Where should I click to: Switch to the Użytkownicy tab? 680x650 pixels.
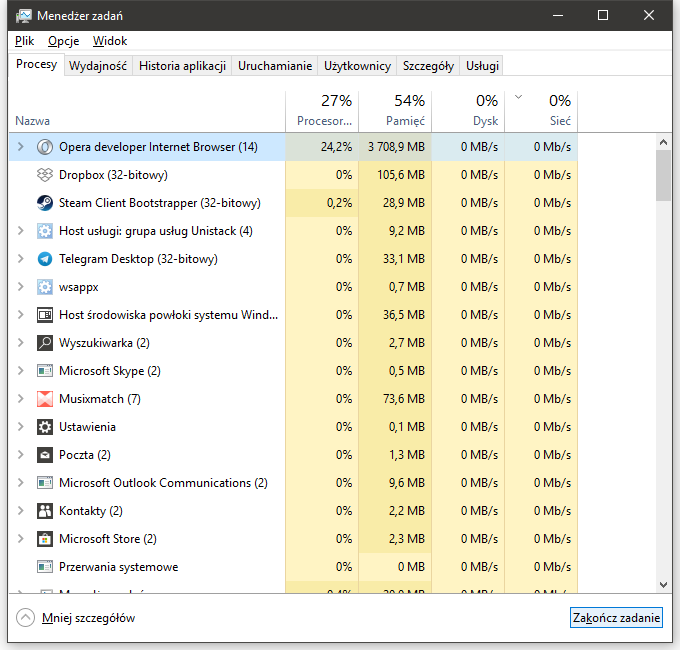(x=357, y=66)
